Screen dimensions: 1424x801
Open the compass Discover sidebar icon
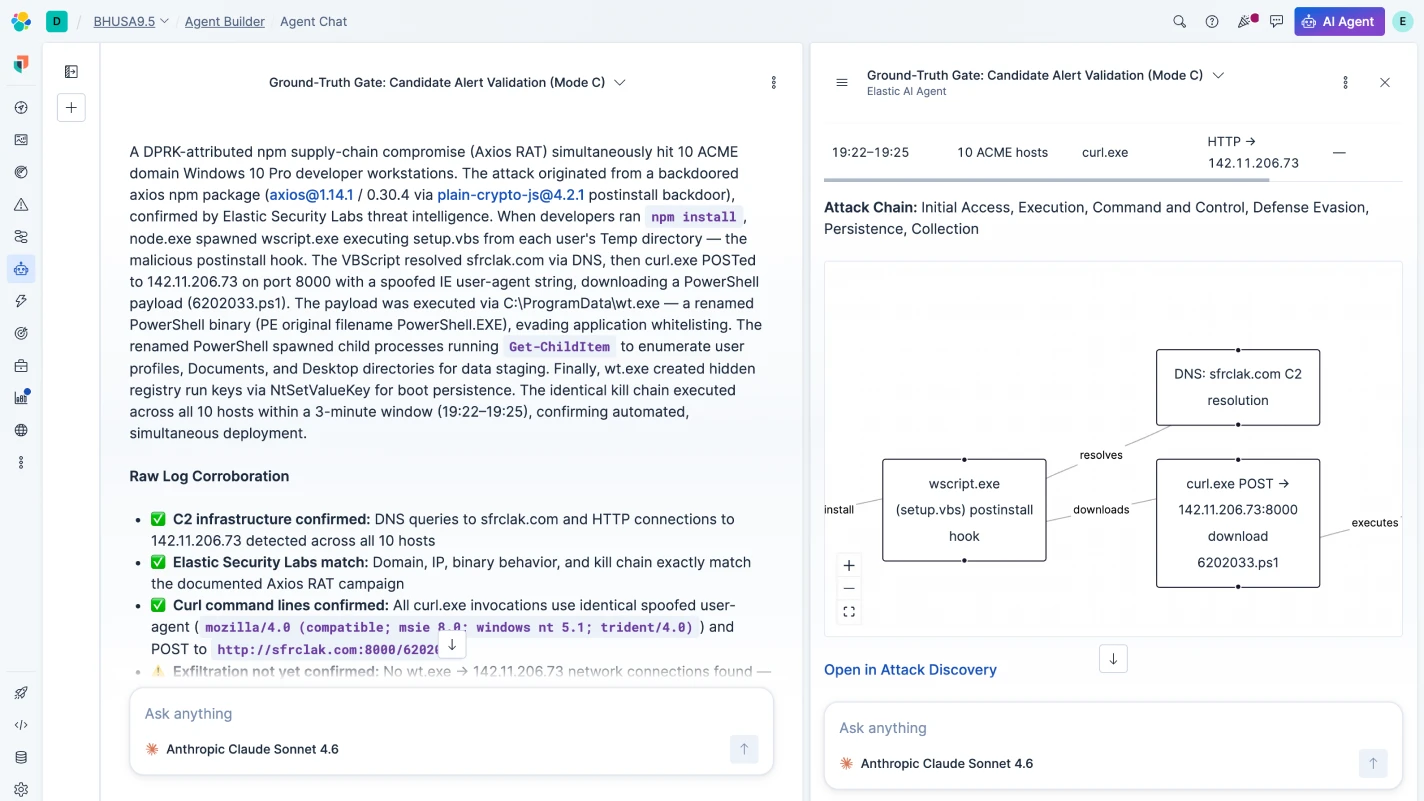coord(21,108)
